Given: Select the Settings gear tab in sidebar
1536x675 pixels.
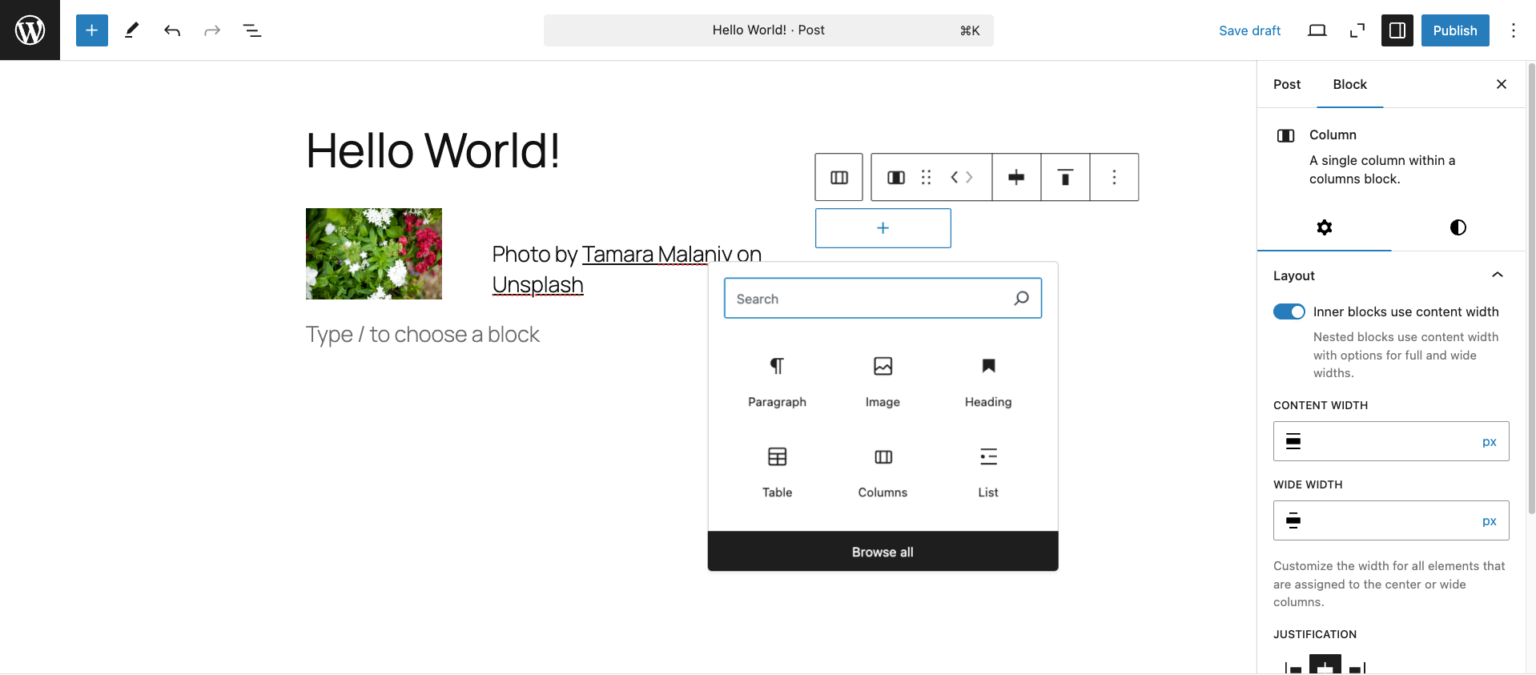Looking at the screenshot, I should click(x=1324, y=227).
